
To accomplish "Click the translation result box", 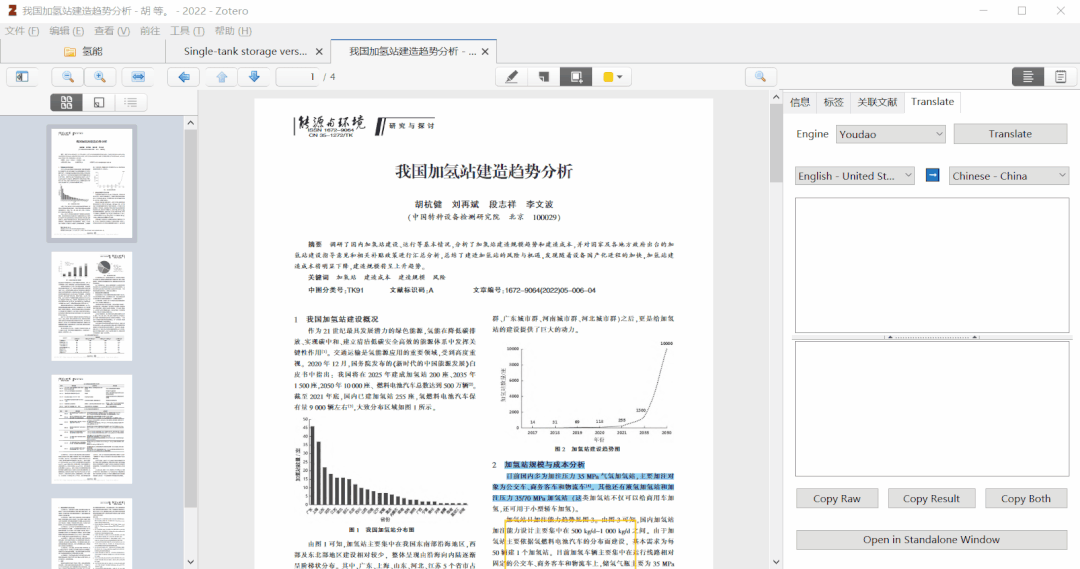I will (x=932, y=409).
